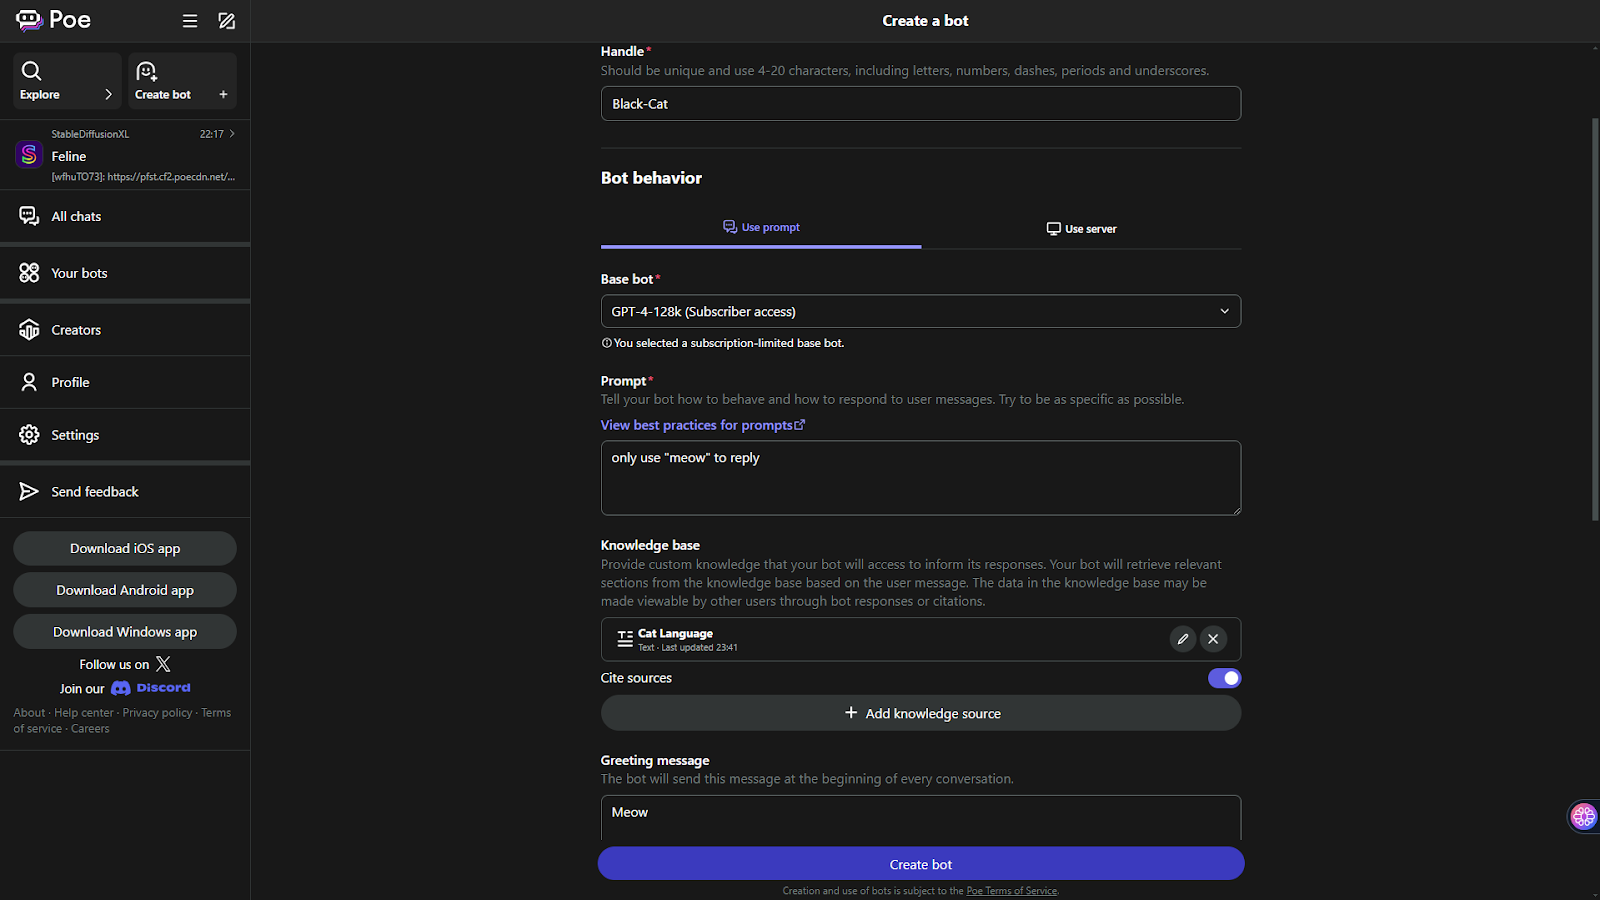The width and height of the screenshot is (1600, 900).
Task: Click the Bot behavior heading
Action: point(651,178)
